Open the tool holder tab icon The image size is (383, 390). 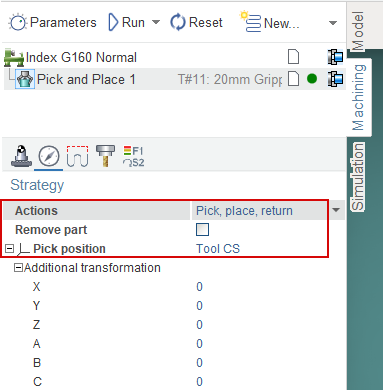105,156
